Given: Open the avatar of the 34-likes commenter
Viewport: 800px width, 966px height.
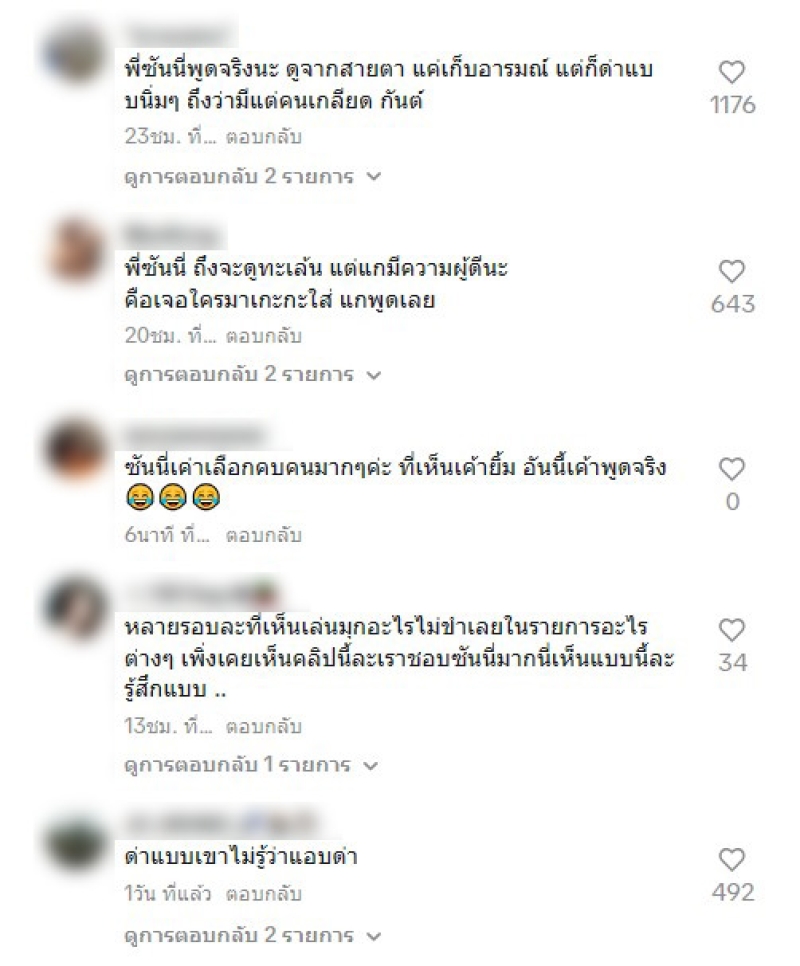Looking at the screenshot, I should [x=75, y=607].
